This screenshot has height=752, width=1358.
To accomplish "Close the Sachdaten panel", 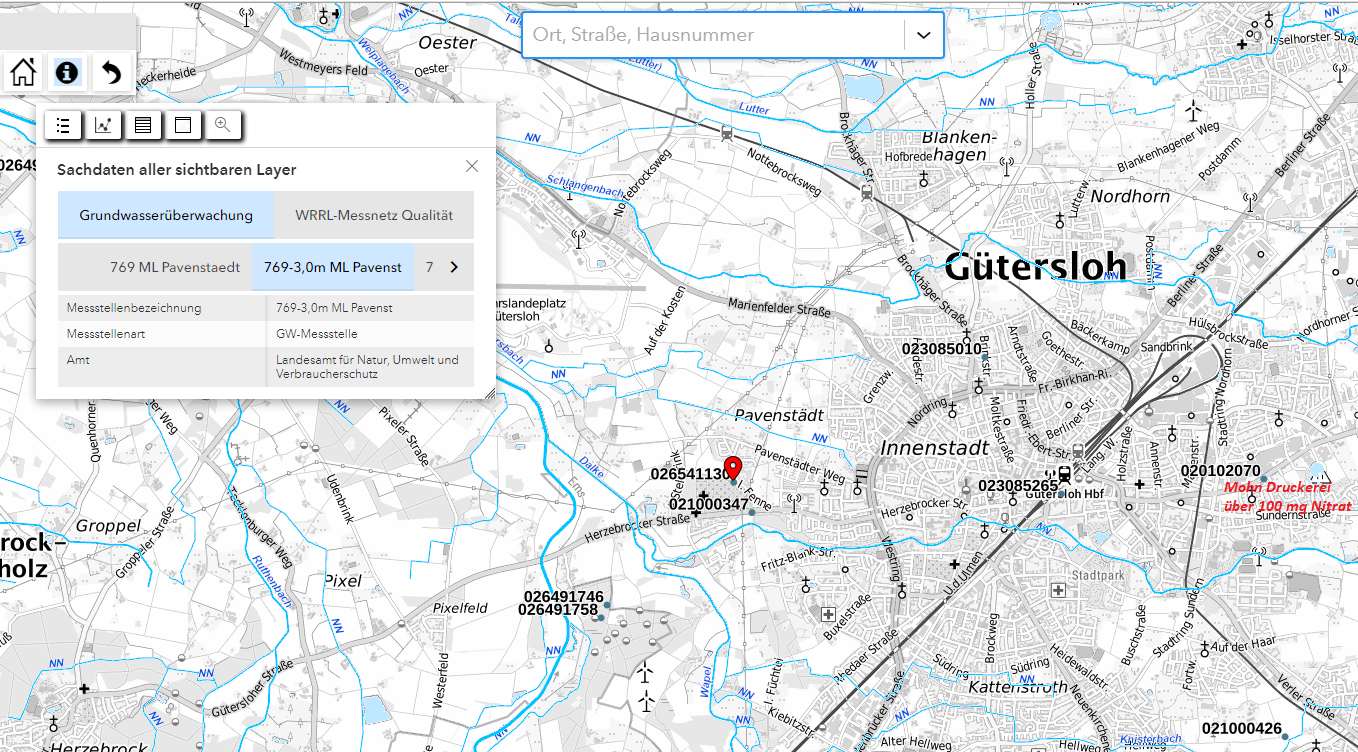I will tap(472, 166).
